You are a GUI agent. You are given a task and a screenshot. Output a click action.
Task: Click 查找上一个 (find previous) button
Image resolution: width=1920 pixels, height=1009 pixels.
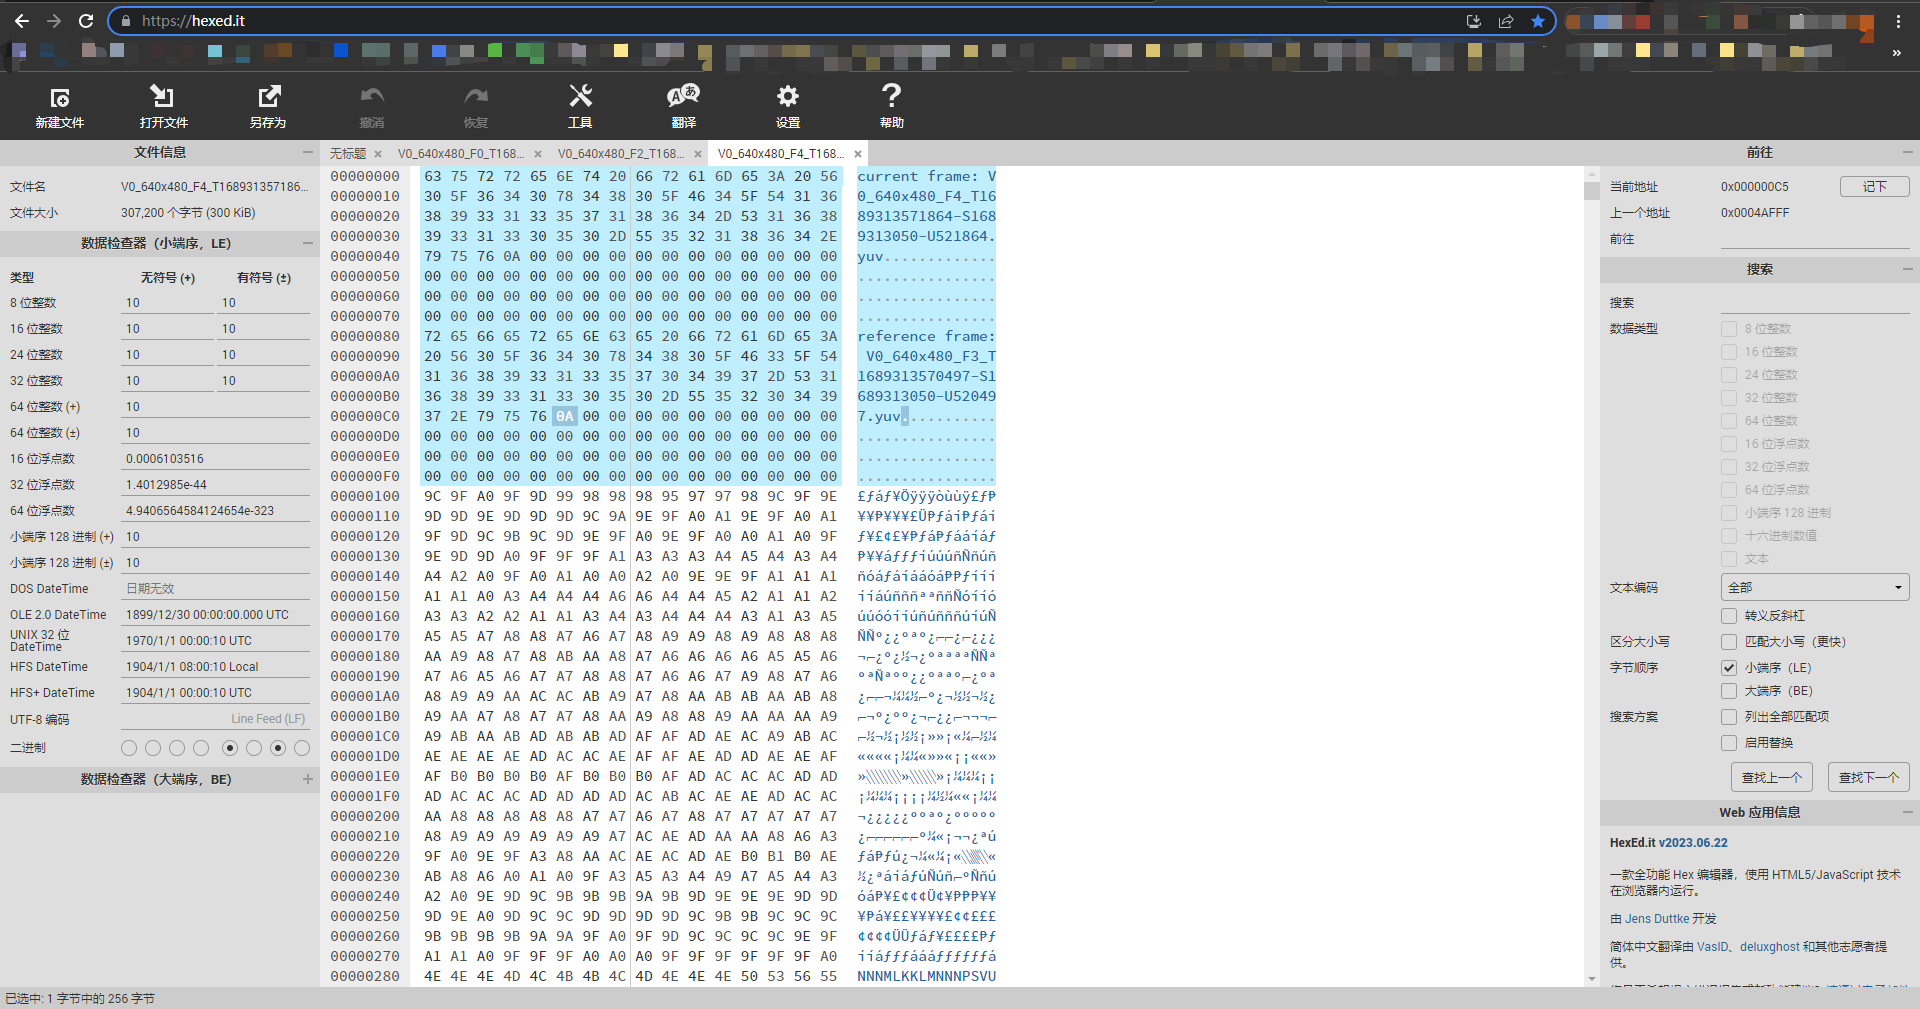(1772, 777)
